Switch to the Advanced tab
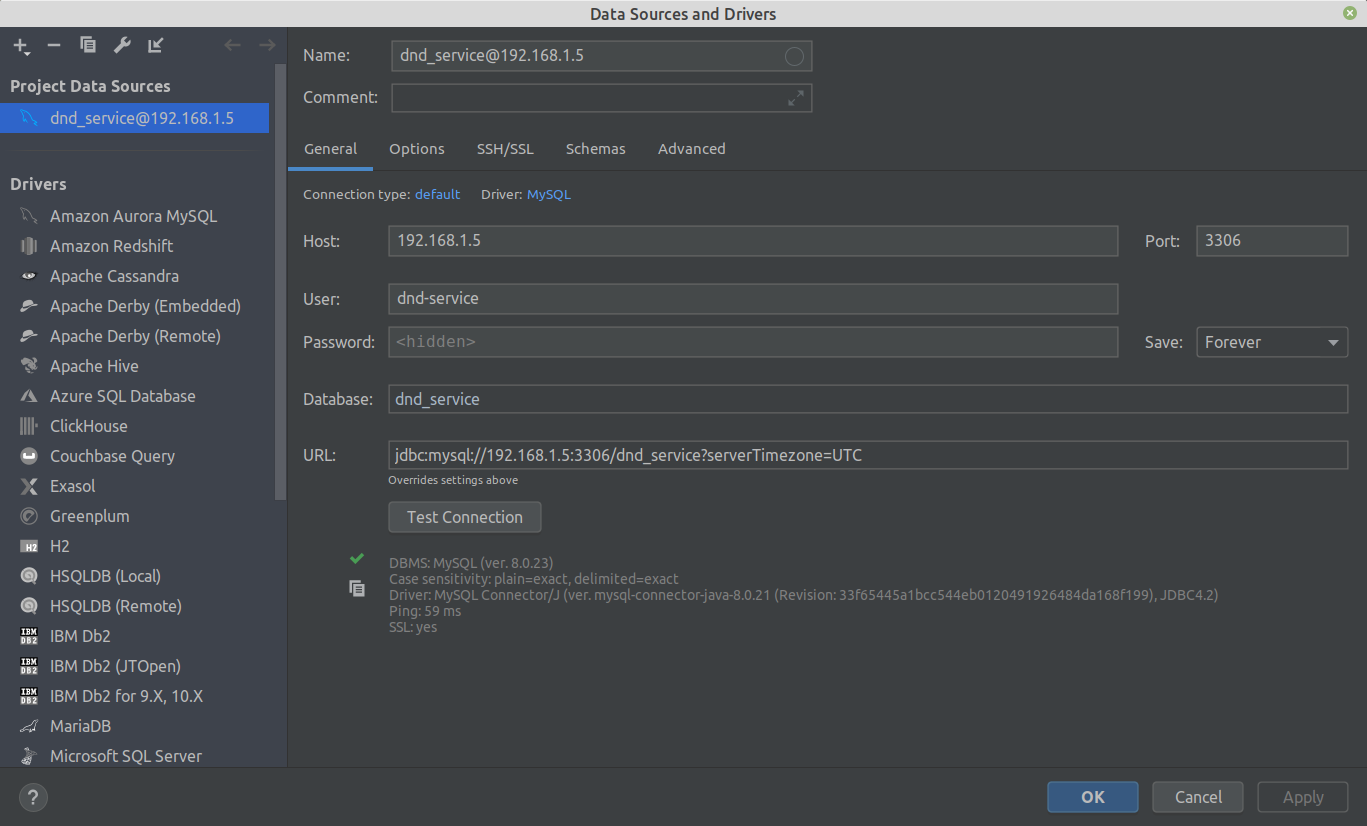Image resolution: width=1367 pixels, height=826 pixels. (692, 149)
